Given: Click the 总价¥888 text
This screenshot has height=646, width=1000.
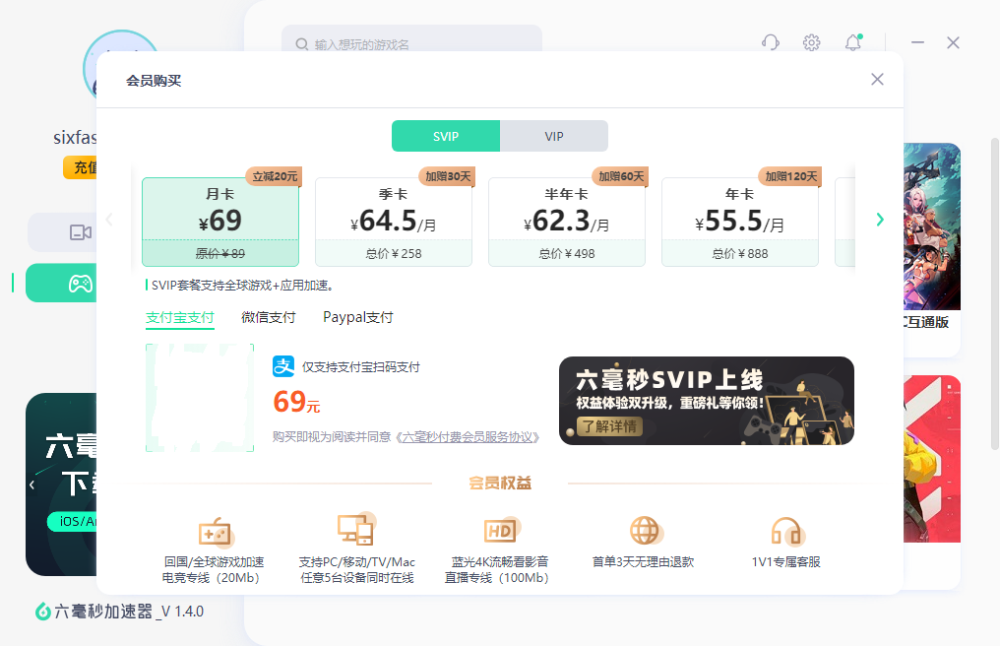Looking at the screenshot, I should coord(740,254).
